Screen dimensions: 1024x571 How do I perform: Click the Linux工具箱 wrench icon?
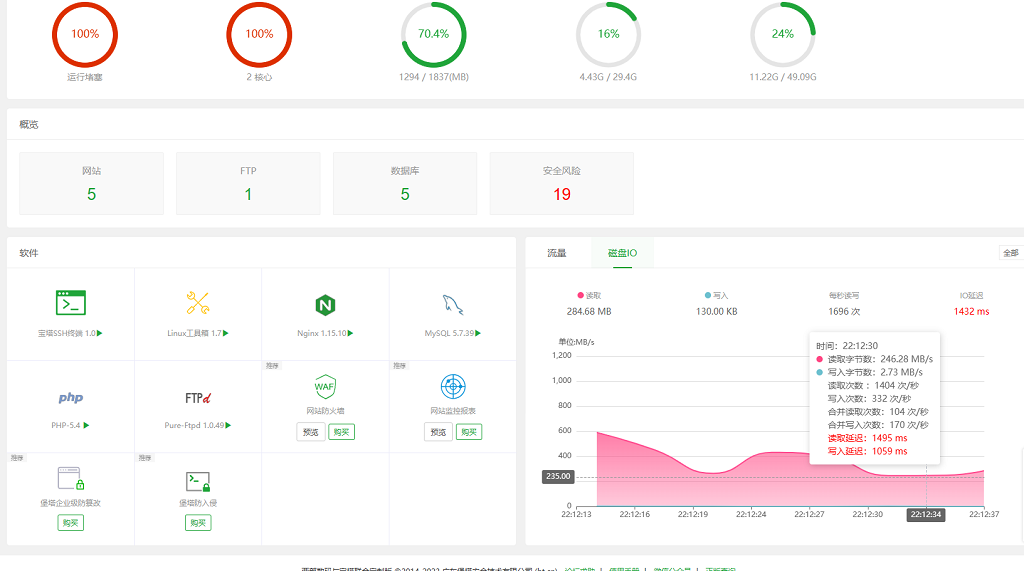198,303
